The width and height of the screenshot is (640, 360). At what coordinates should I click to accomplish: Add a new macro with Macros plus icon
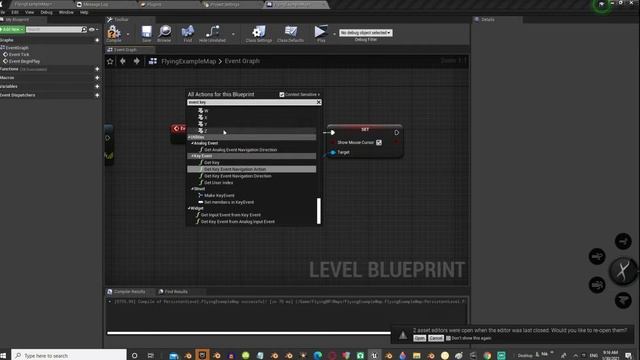click(x=97, y=78)
